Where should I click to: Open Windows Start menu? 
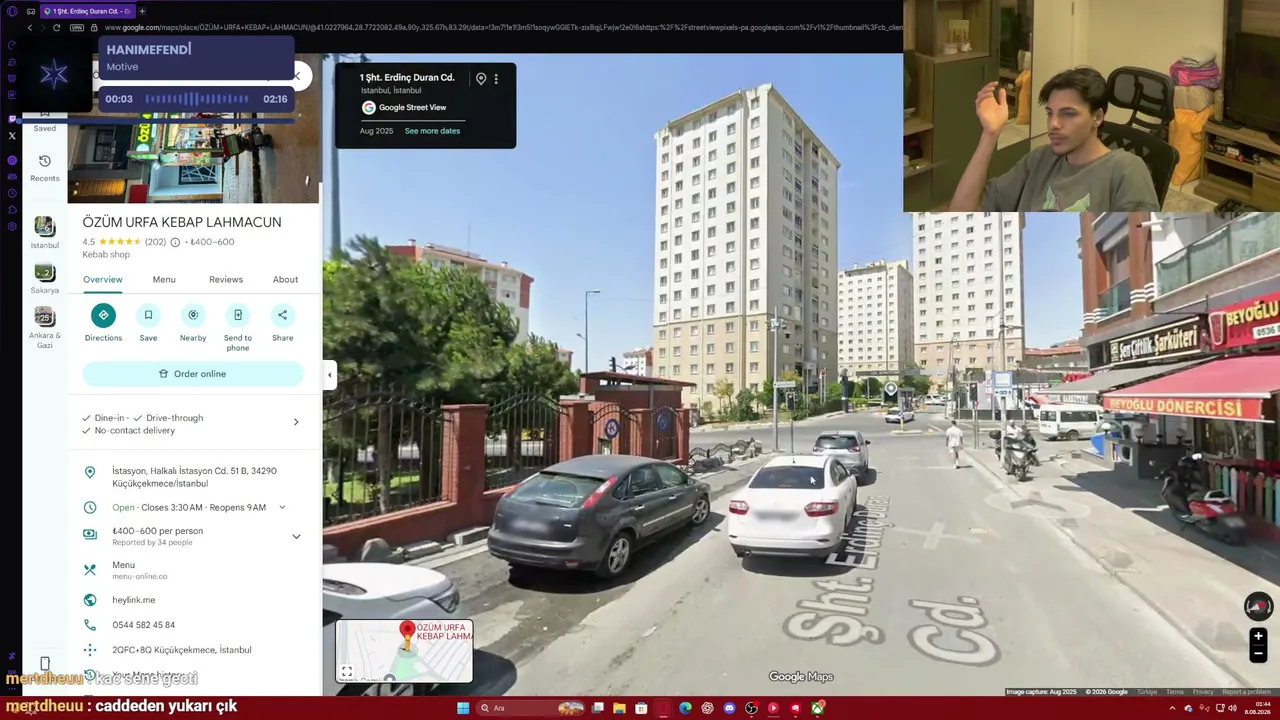463,708
